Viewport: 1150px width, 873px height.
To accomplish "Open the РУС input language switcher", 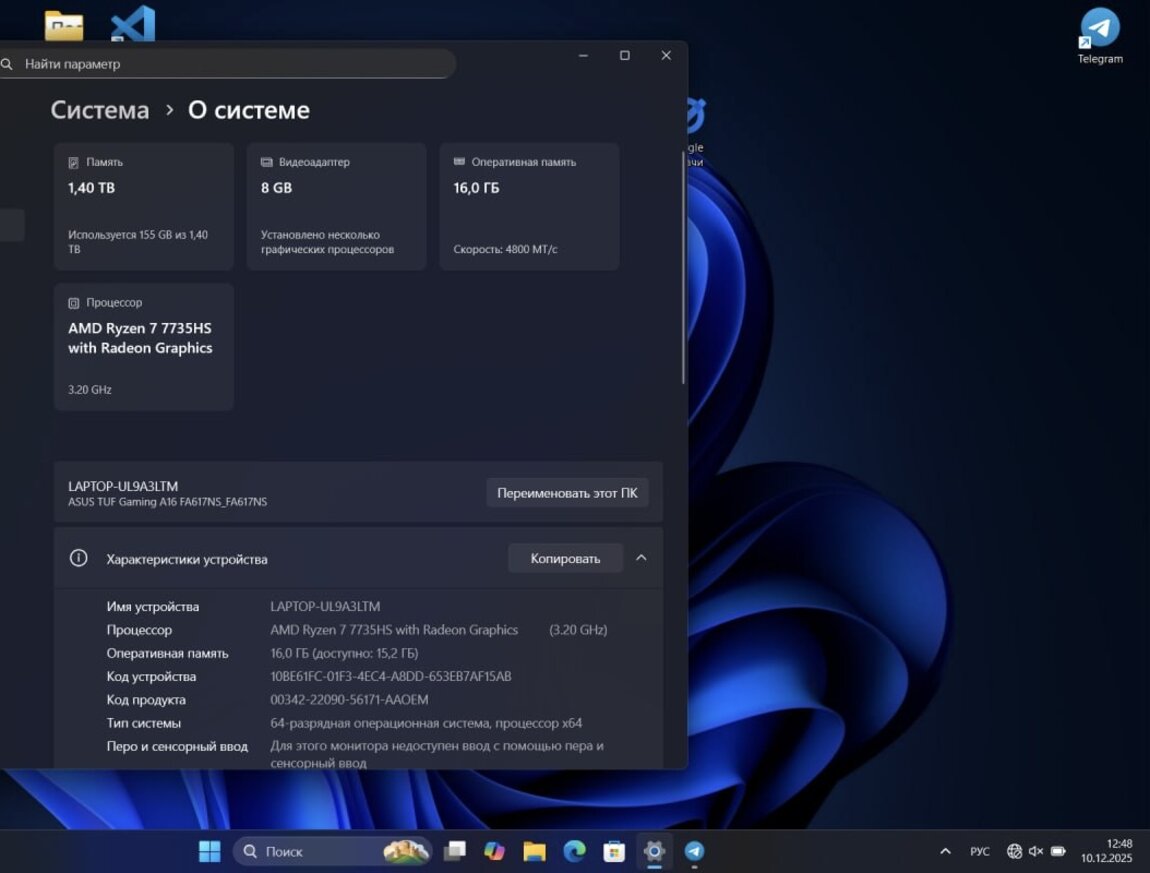I will 979,851.
